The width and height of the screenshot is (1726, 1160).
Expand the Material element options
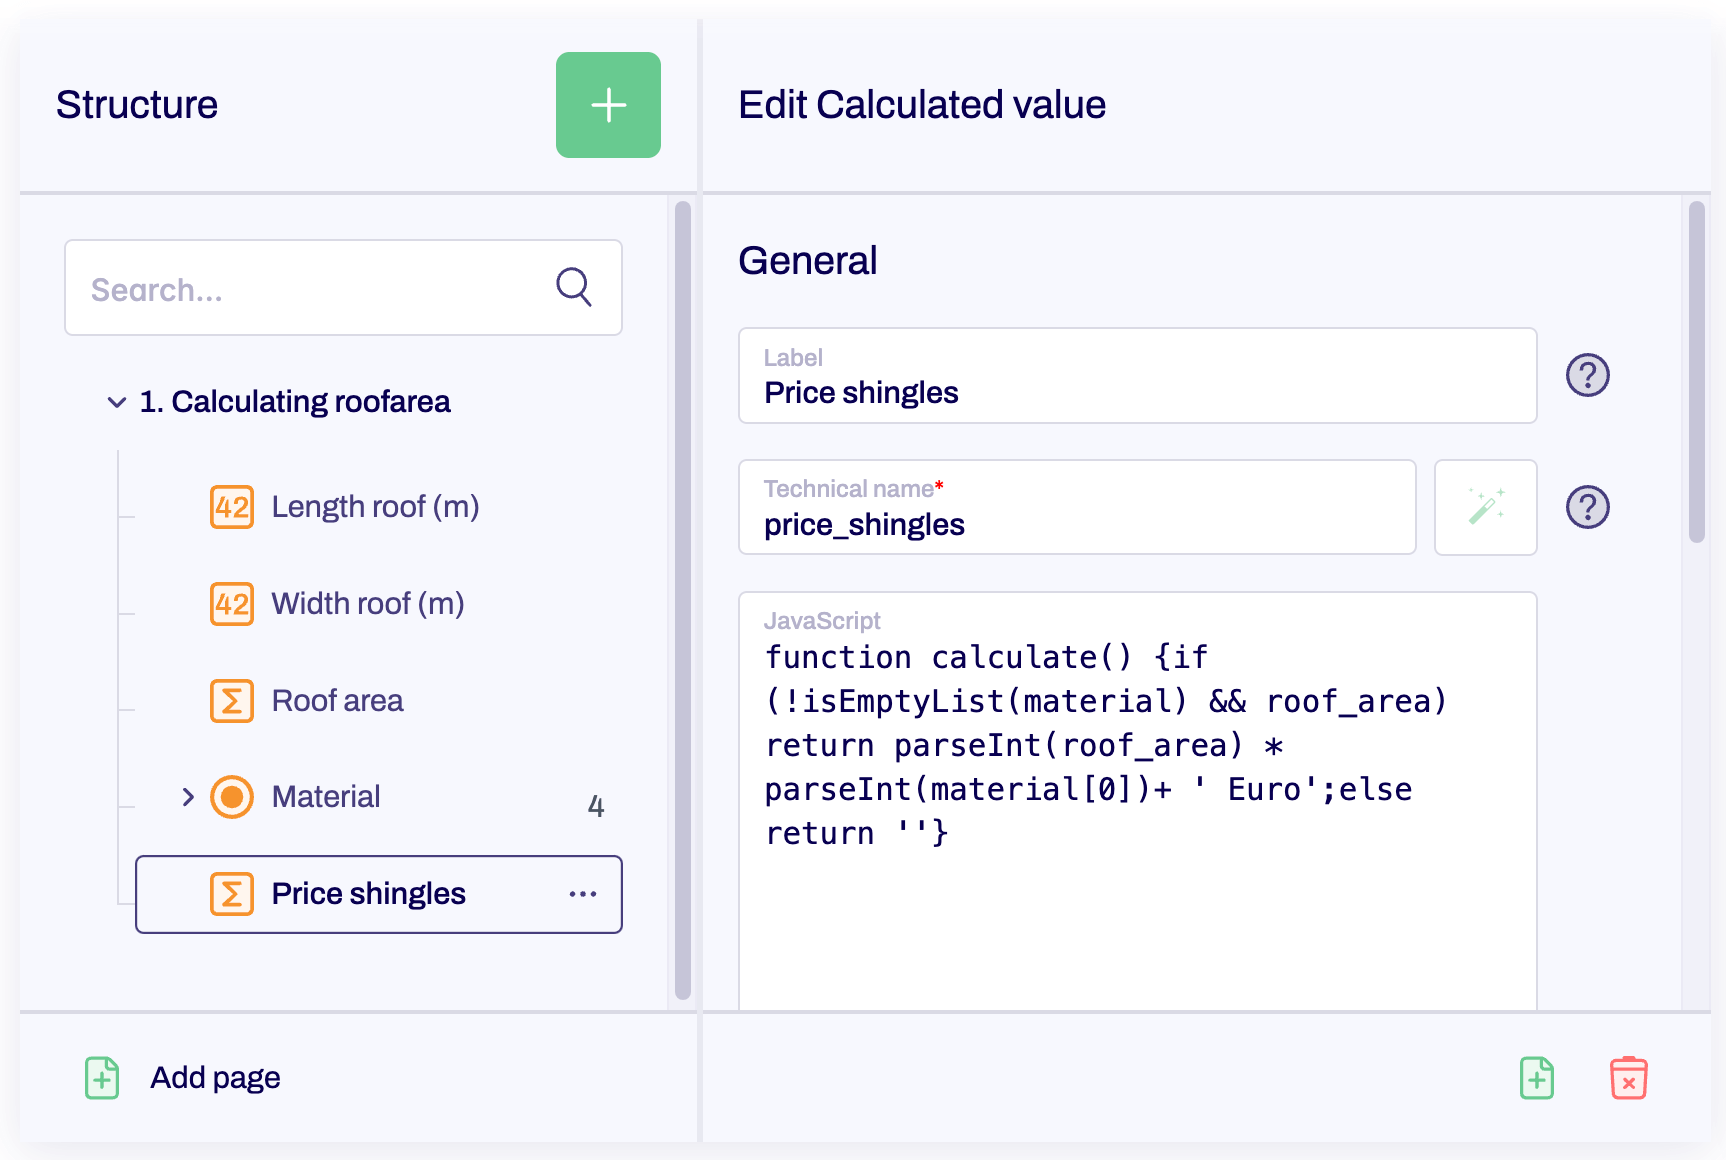[187, 797]
